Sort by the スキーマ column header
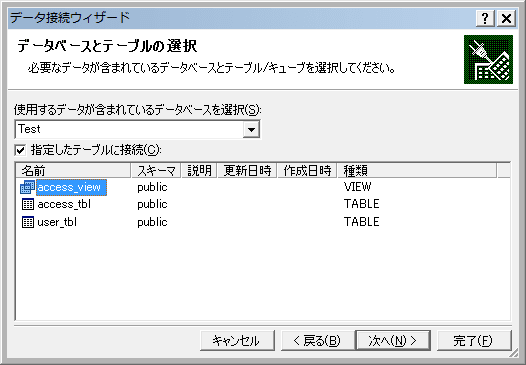The image size is (526, 365). pyautogui.click(x=156, y=171)
